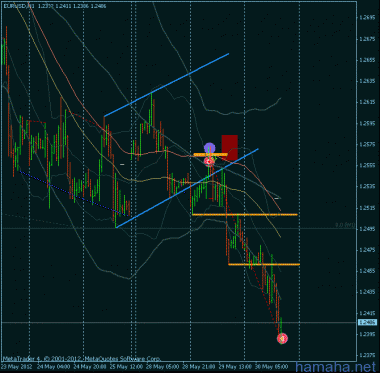Select the purple circle marker on the chart
The width and height of the screenshot is (380, 373).
(209, 148)
